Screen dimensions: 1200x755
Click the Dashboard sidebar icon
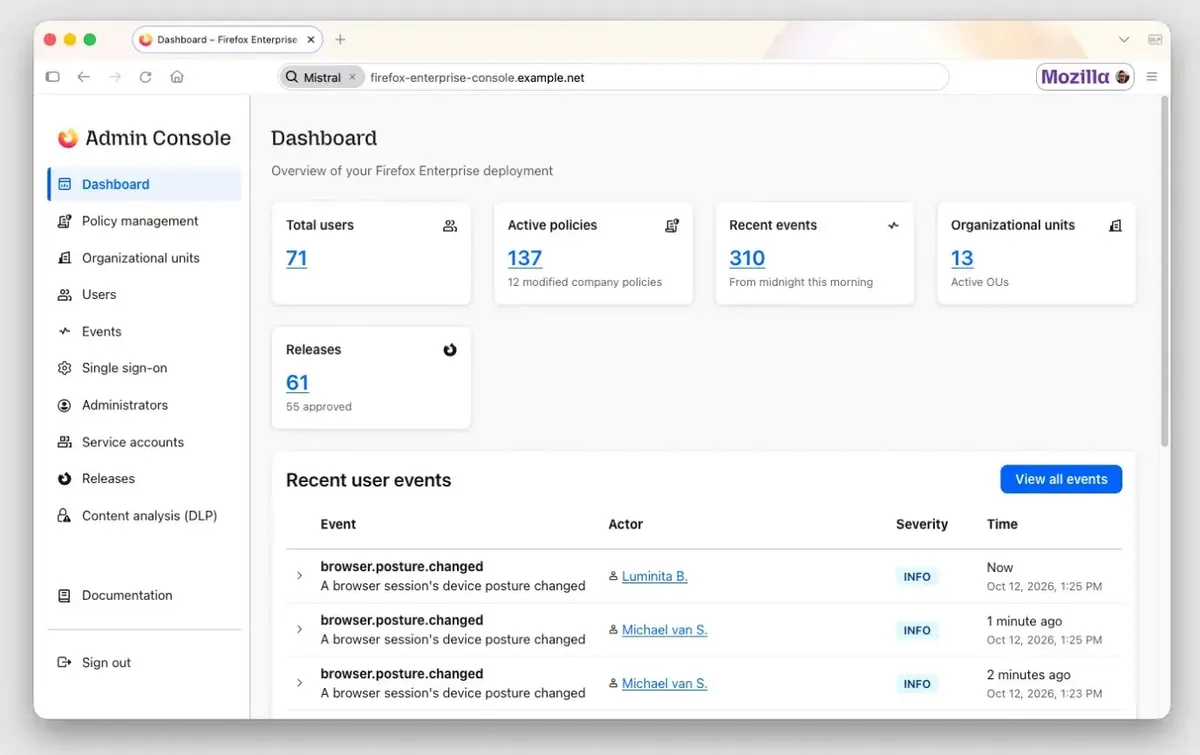[64, 184]
